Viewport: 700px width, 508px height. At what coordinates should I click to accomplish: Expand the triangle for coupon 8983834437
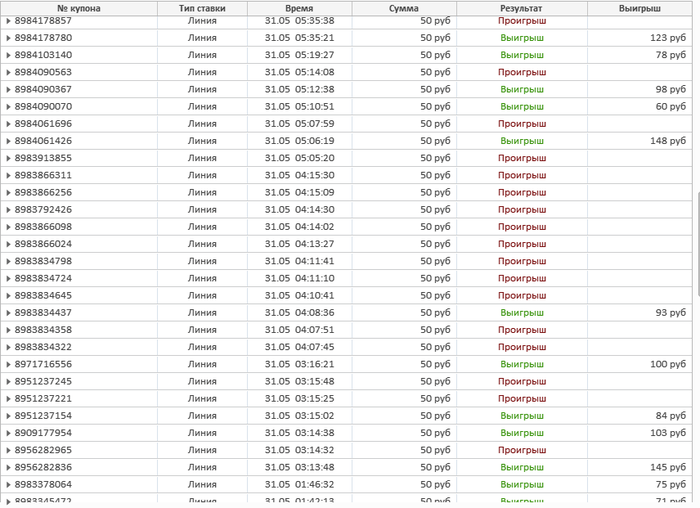(x=8, y=313)
